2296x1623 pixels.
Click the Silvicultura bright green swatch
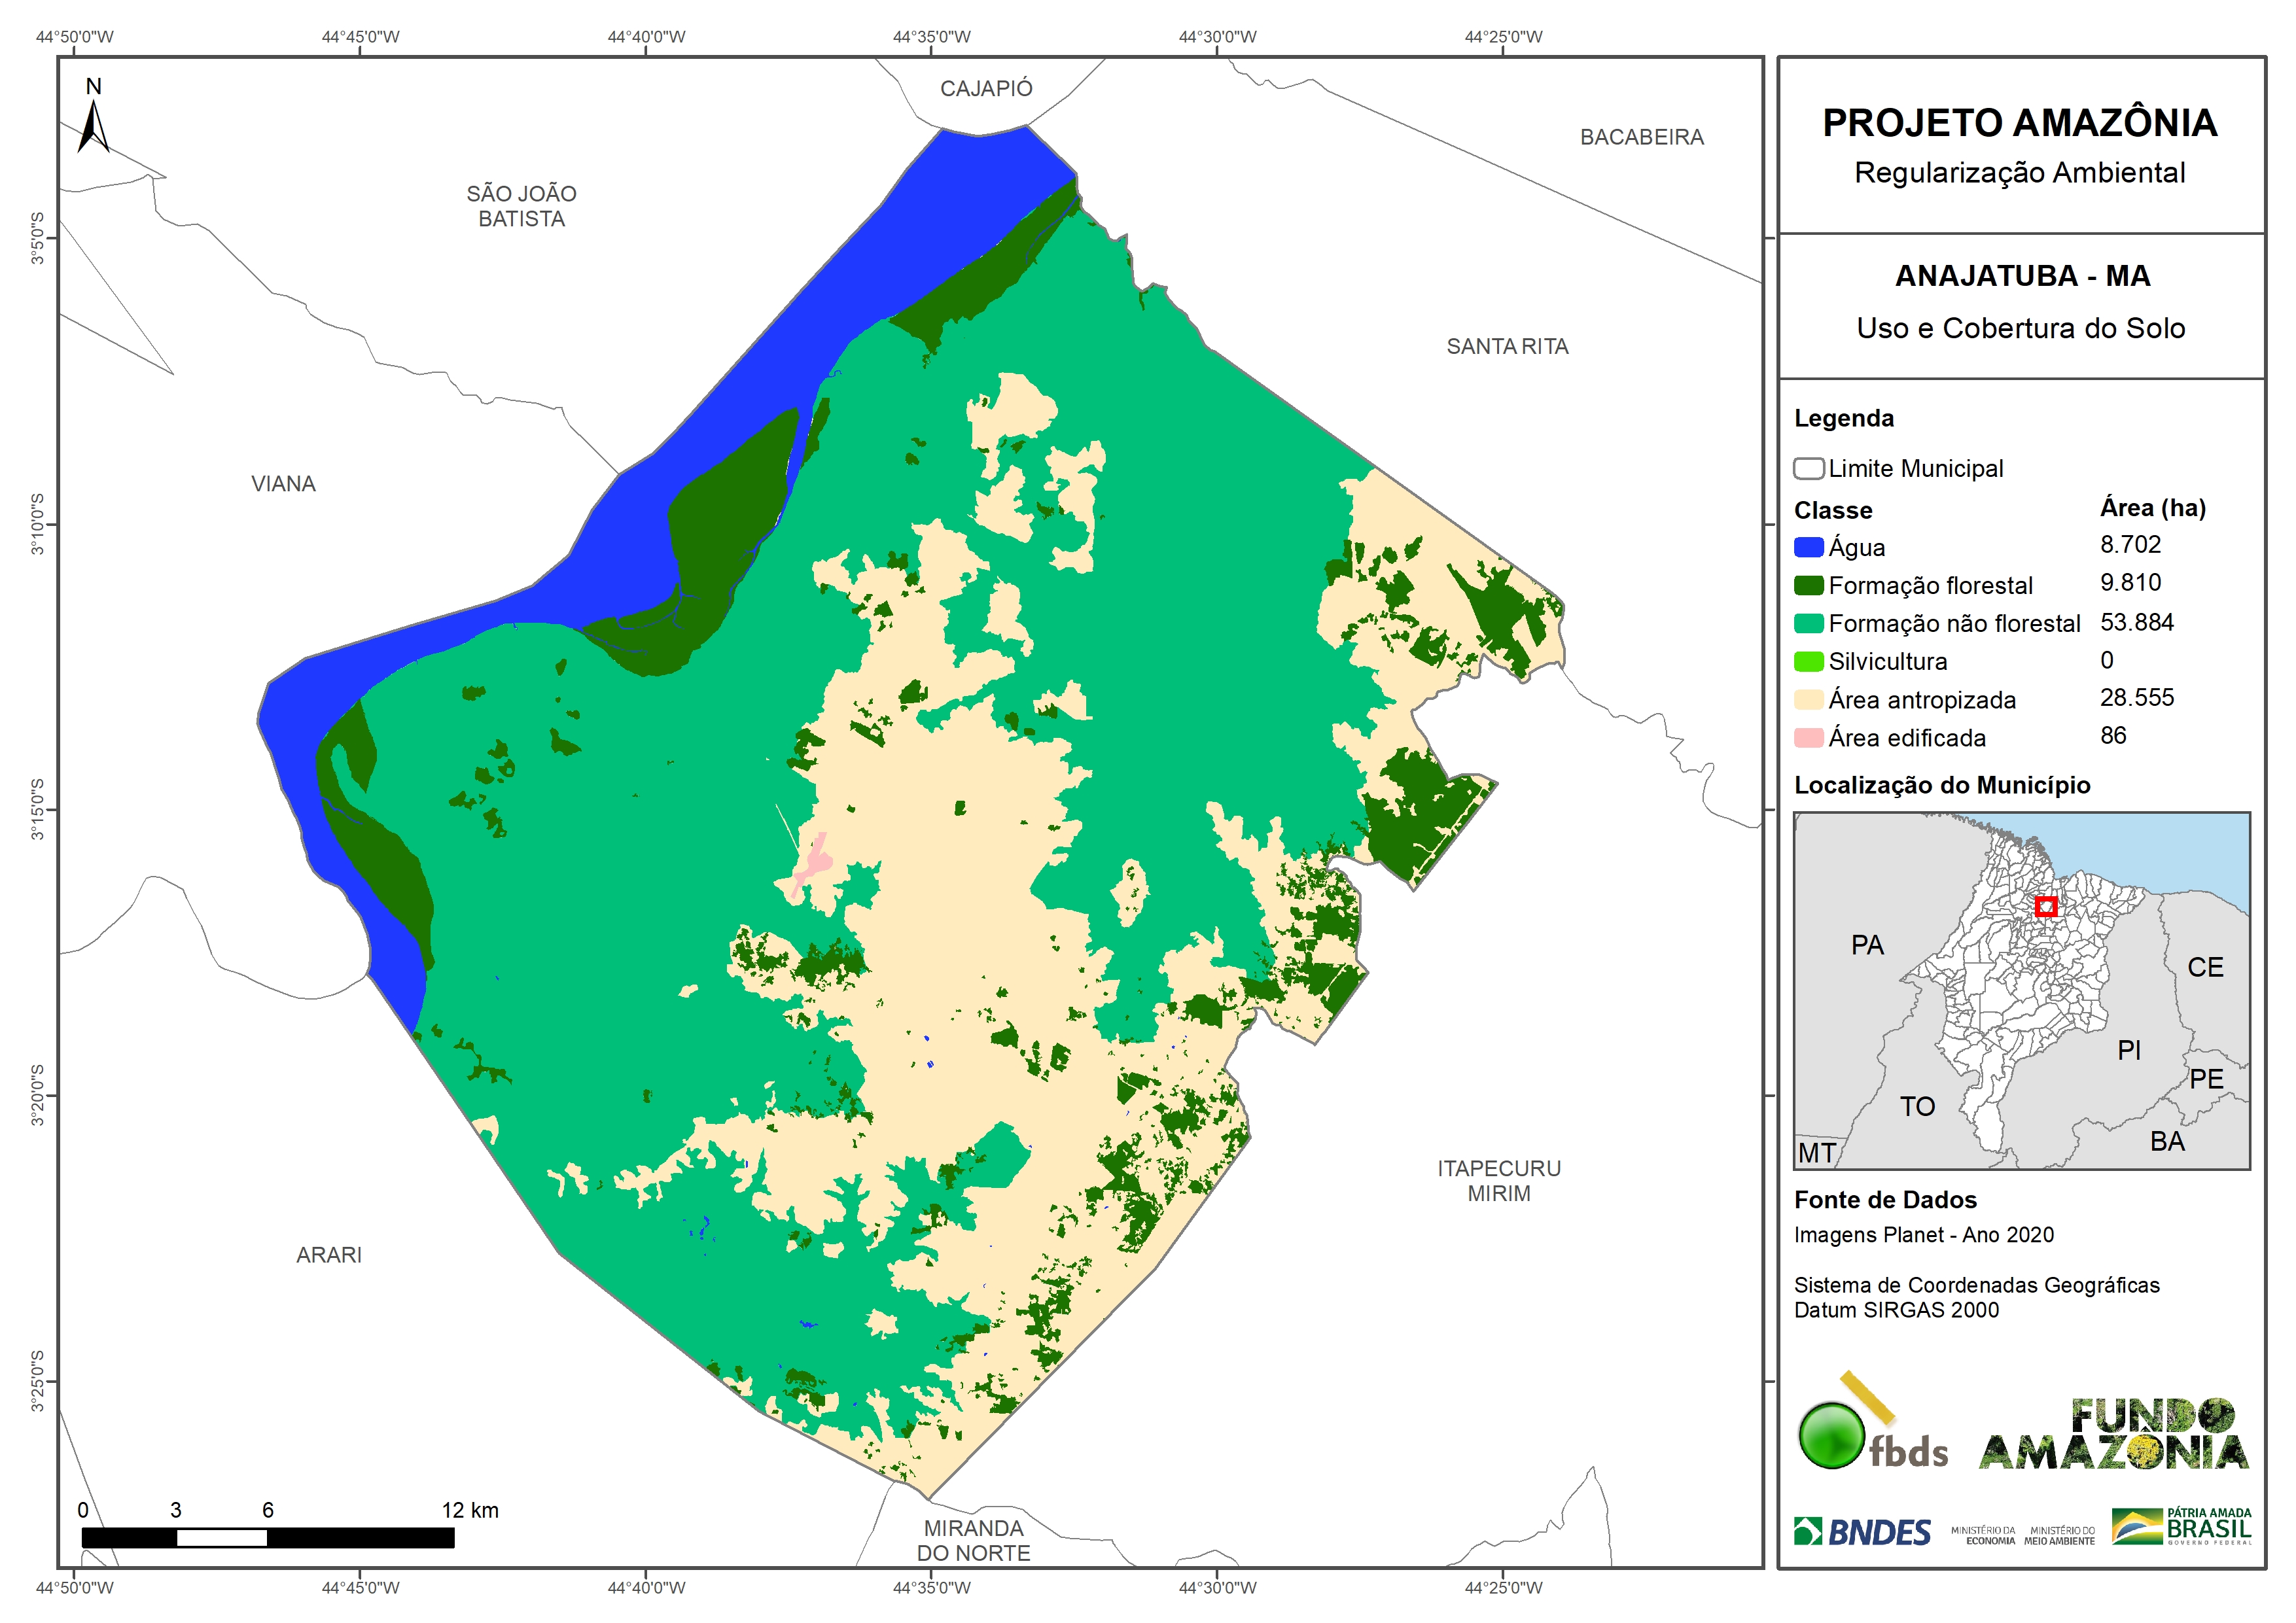pyautogui.click(x=1808, y=661)
